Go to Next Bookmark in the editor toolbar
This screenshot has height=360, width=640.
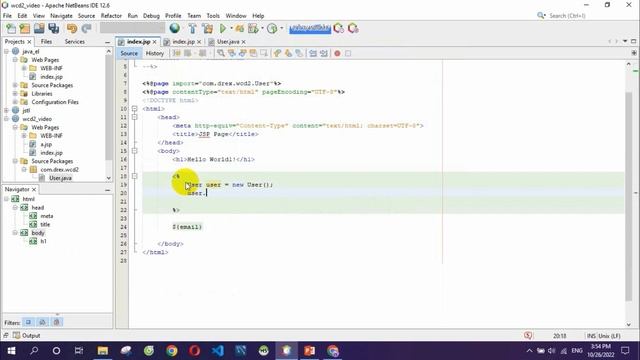tap(288, 53)
